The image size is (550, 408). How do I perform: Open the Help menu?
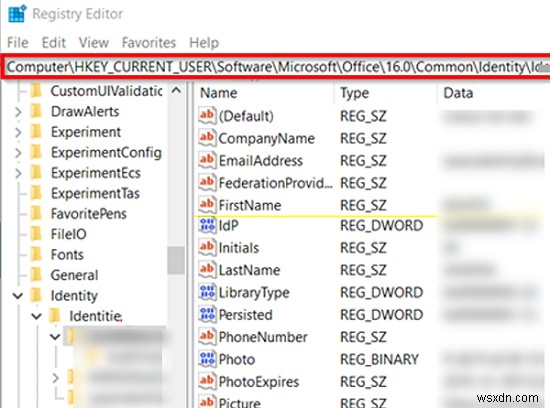click(x=204, y=43)
